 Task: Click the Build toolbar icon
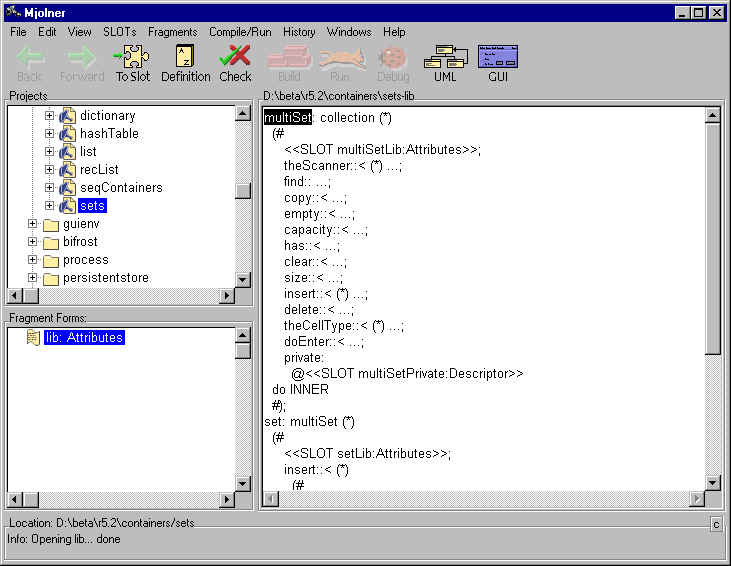[289, 63]
